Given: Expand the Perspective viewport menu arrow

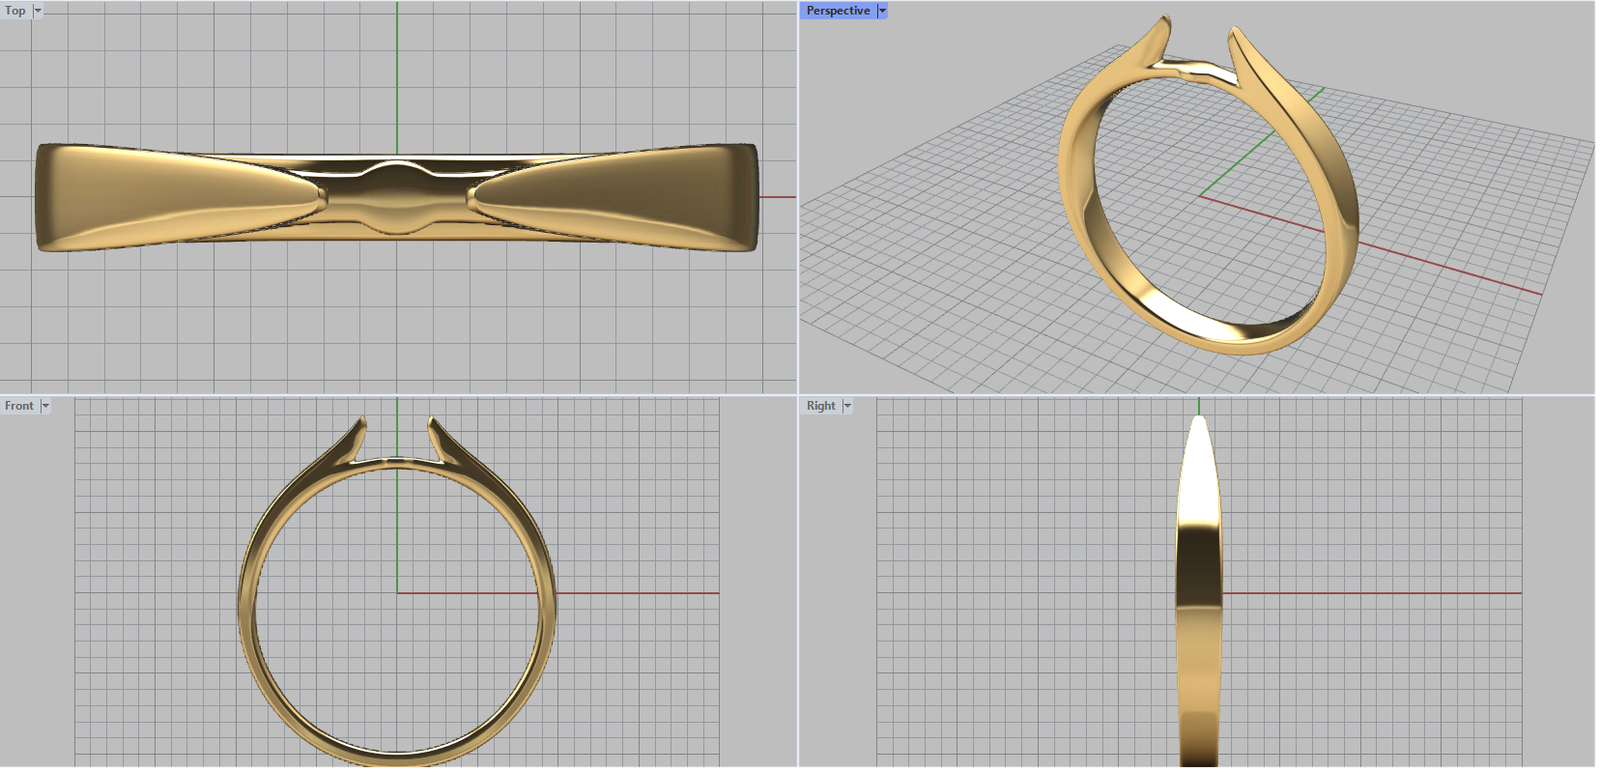Looking at the screenshot, I should [x=882, y=11].
